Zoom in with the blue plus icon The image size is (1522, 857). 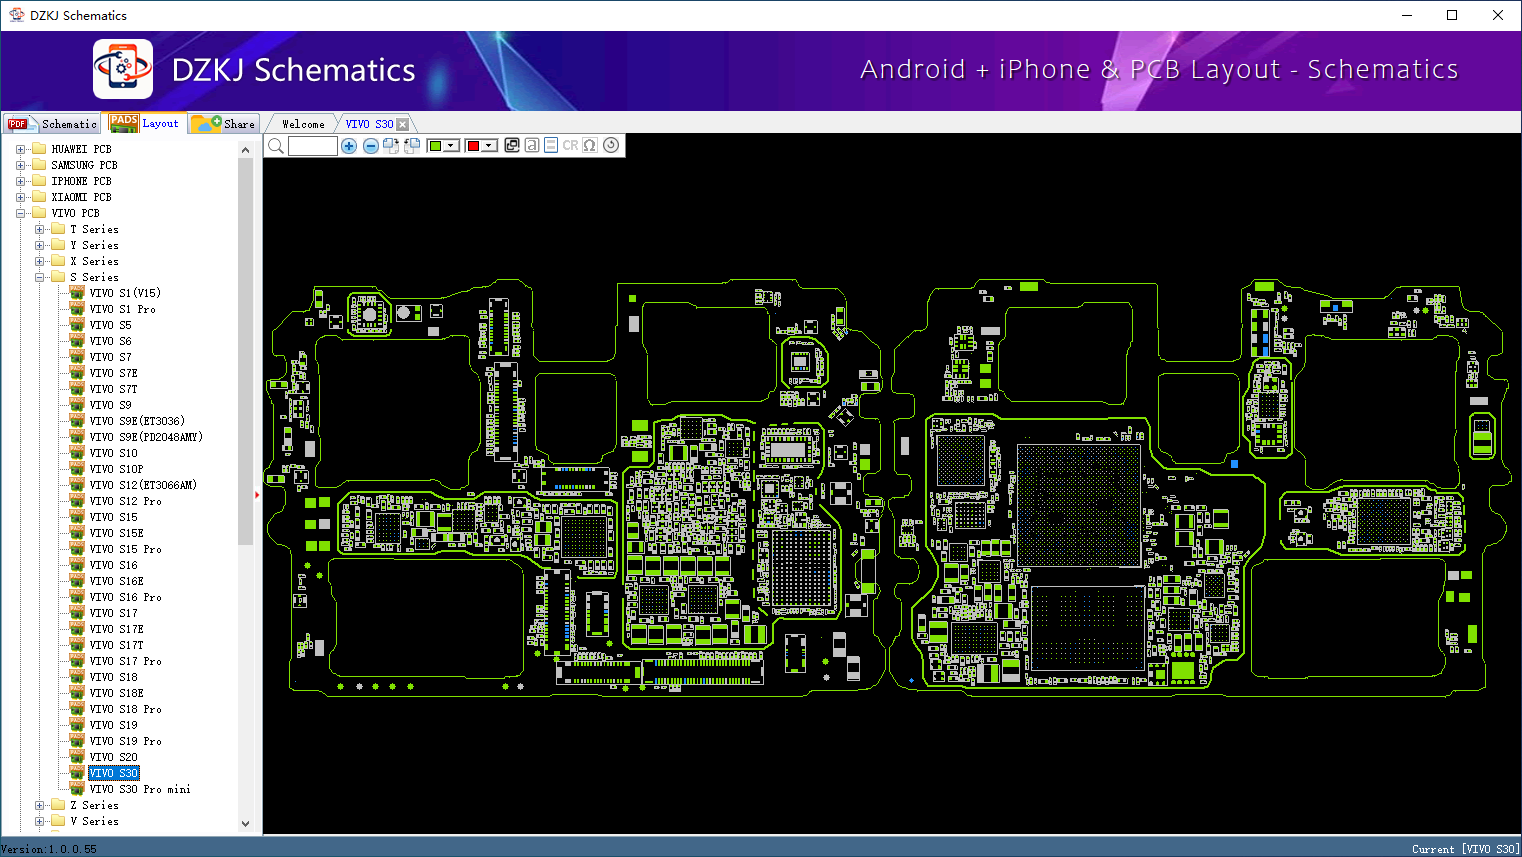(349, 146)
